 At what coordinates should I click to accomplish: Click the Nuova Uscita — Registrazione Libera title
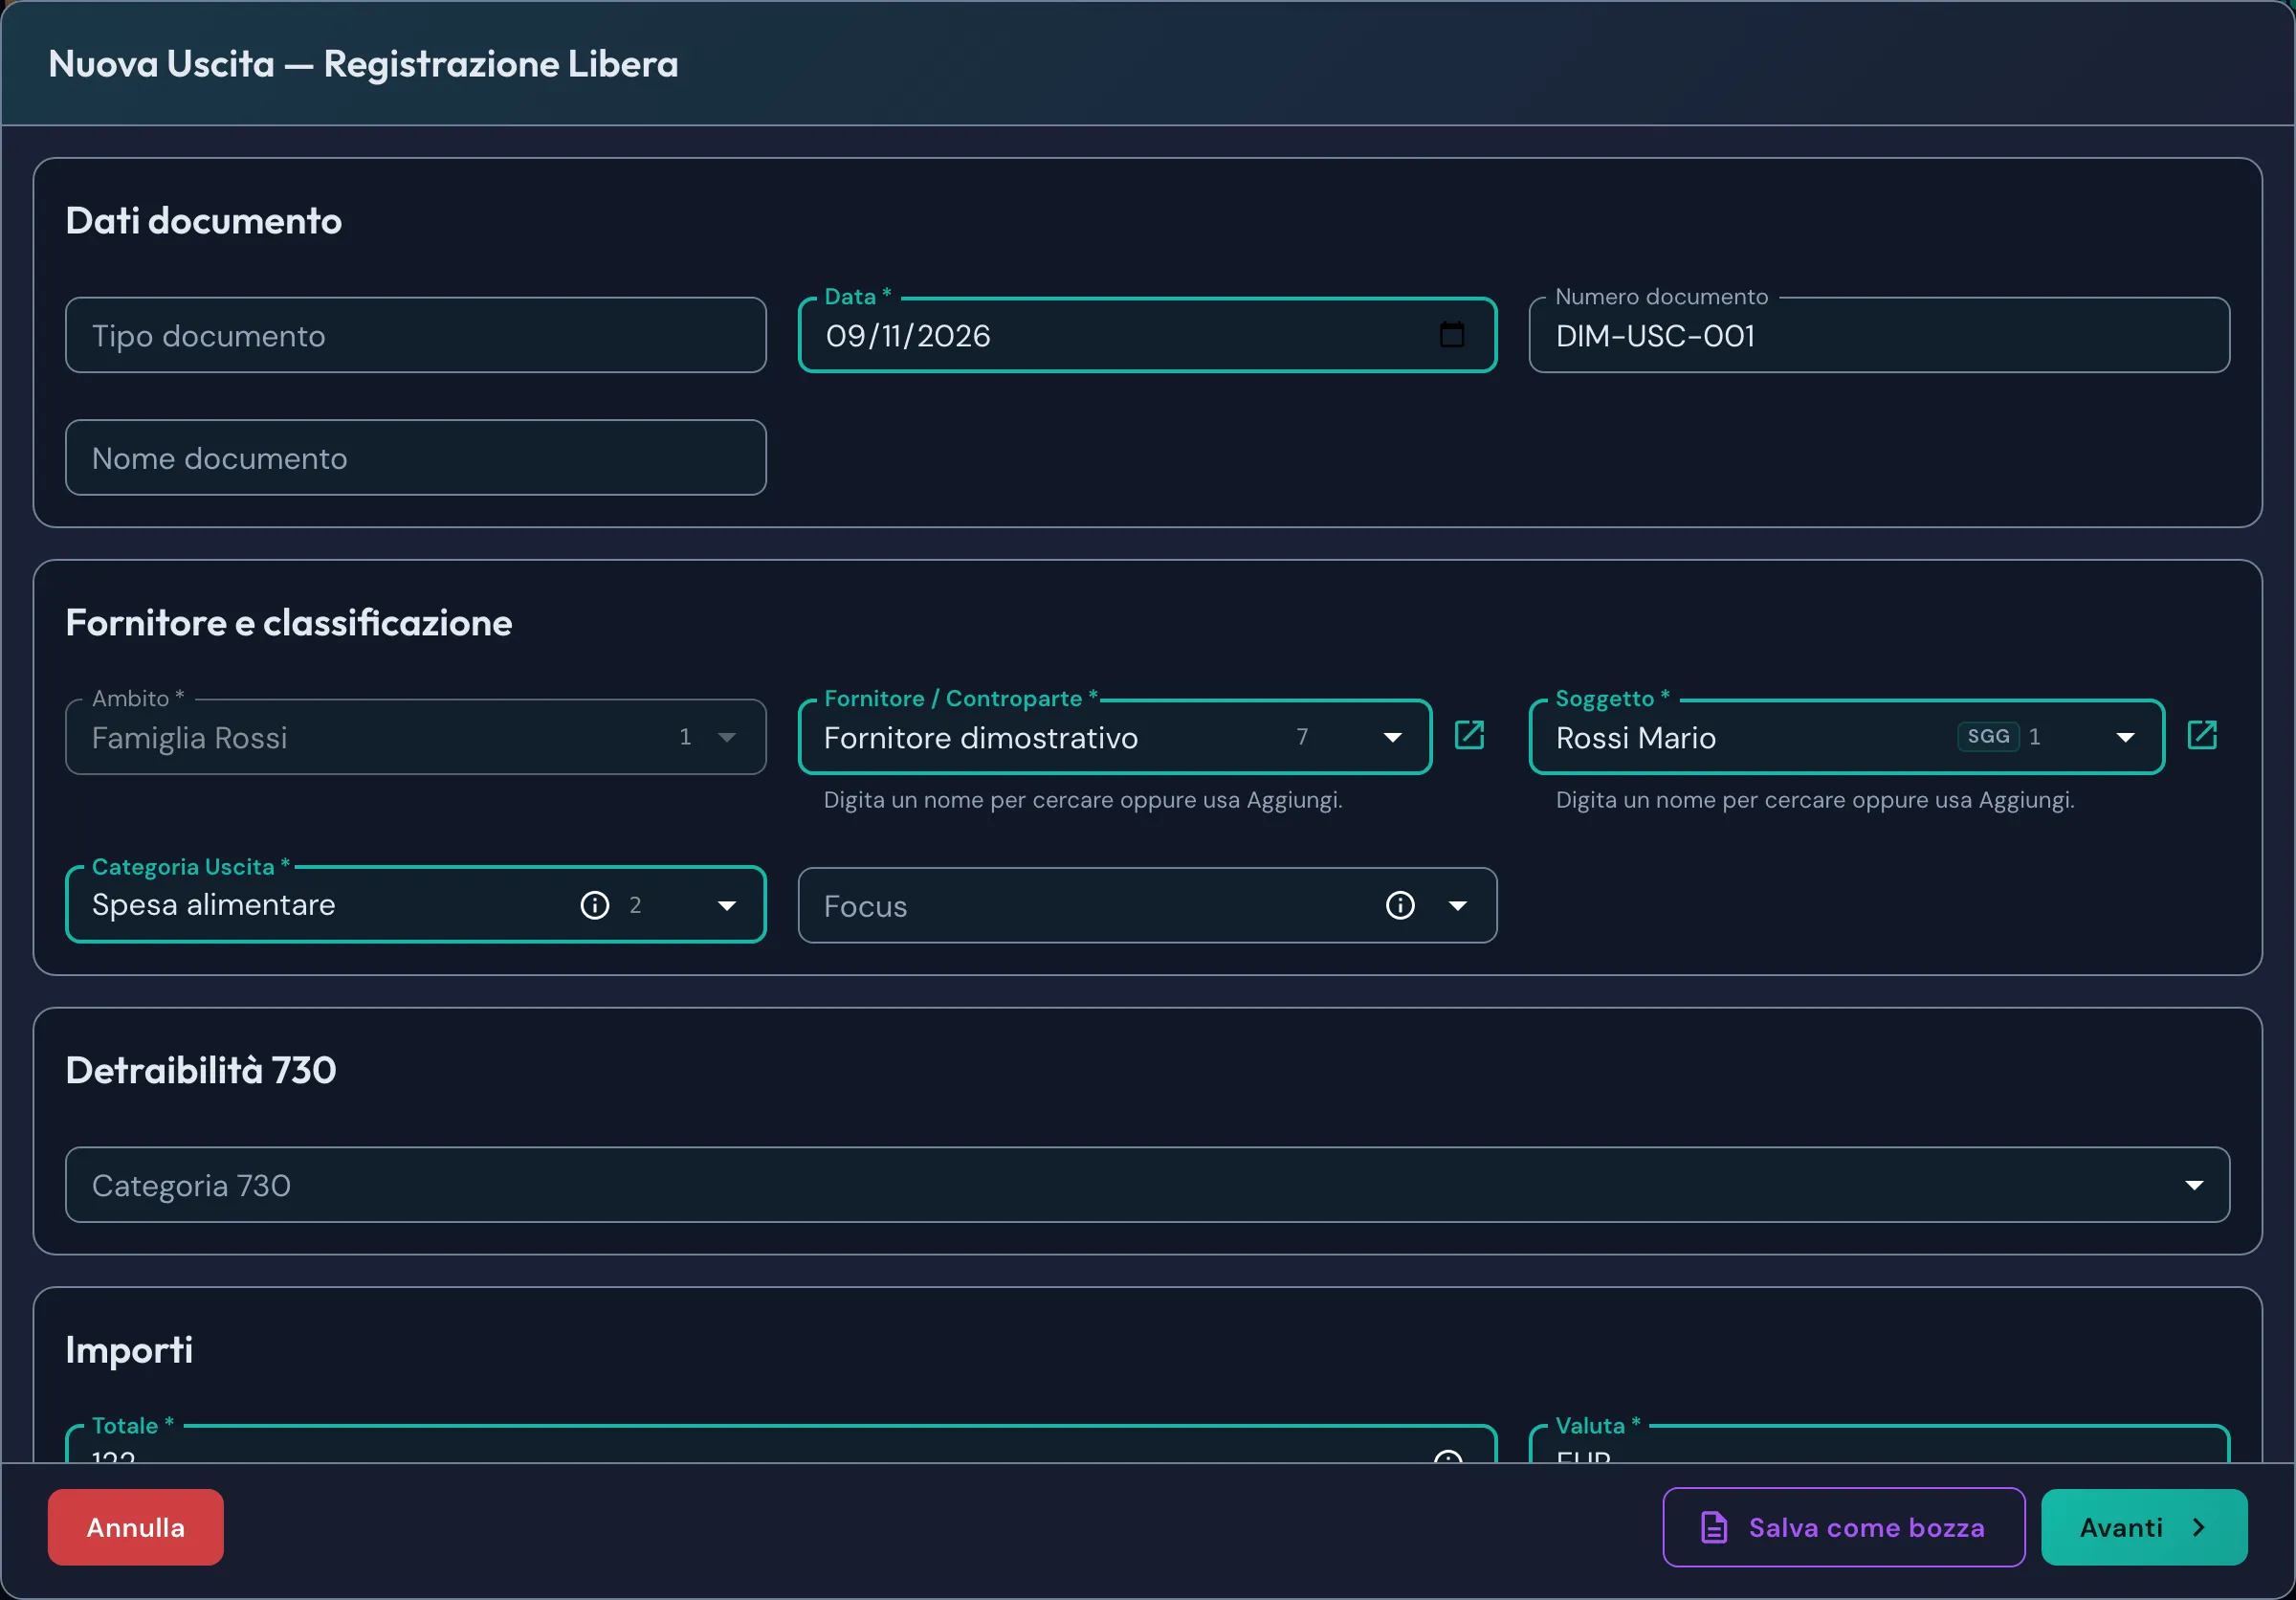363,64
